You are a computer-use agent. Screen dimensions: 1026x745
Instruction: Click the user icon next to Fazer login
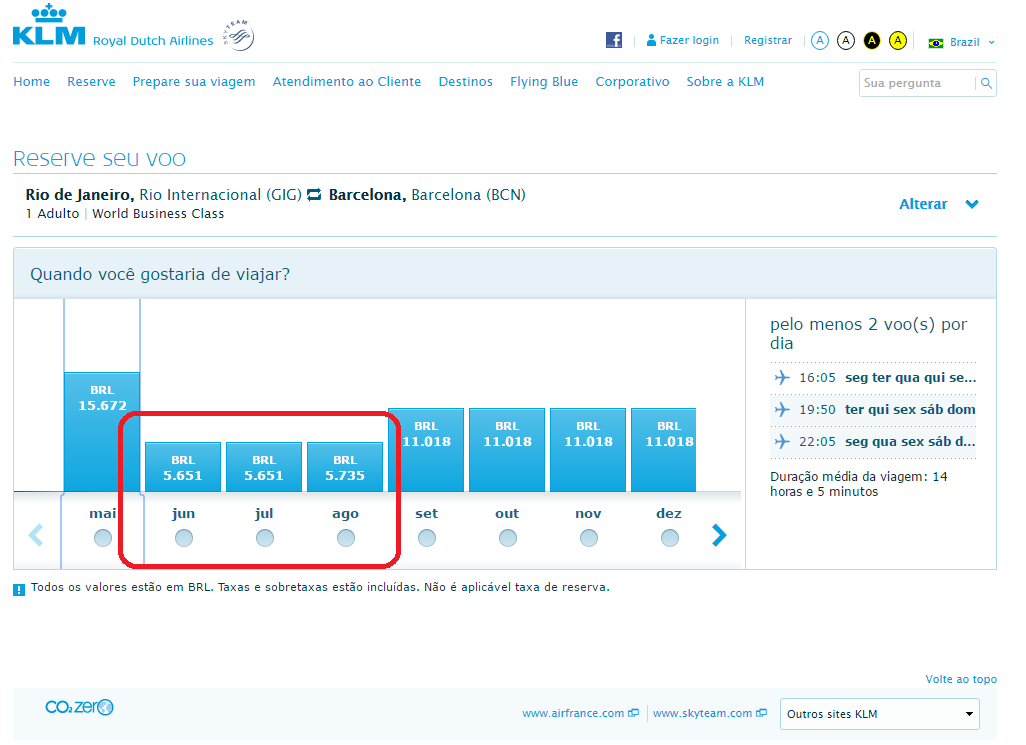point(651,40)
